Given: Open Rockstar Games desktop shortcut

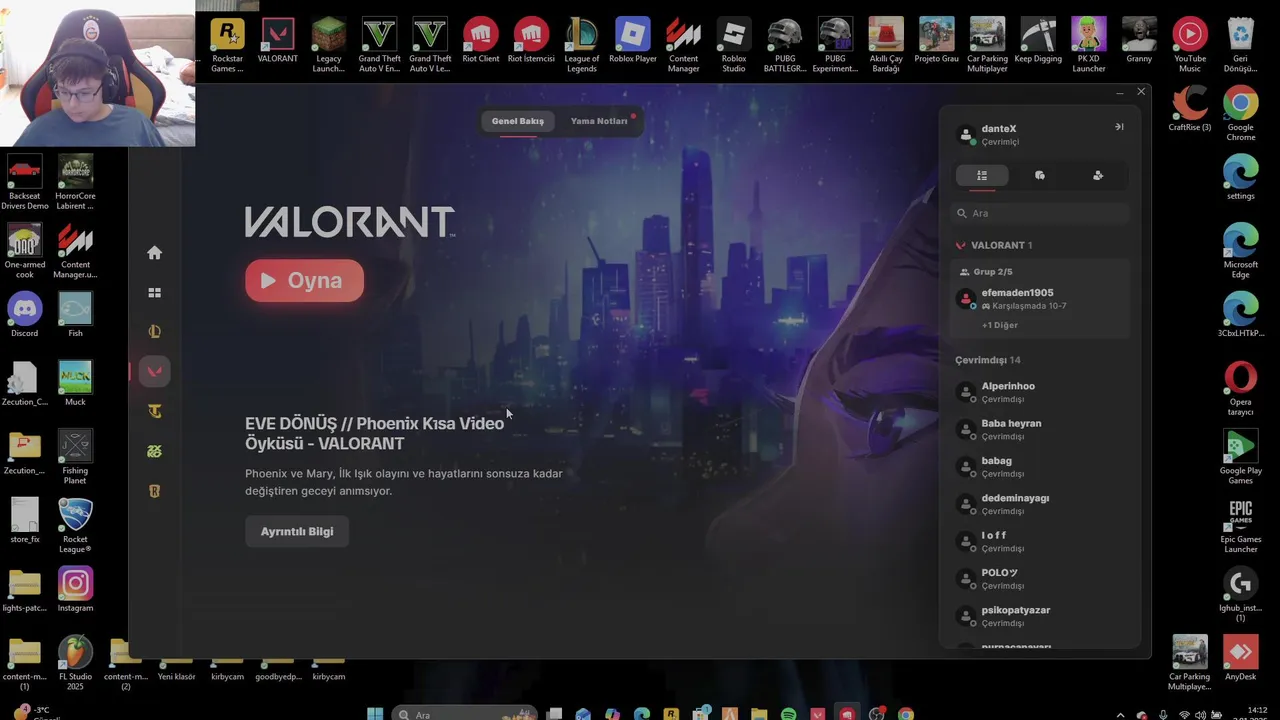Looking at the screenshot, I should pyautogui.click(x=227, y=45).
